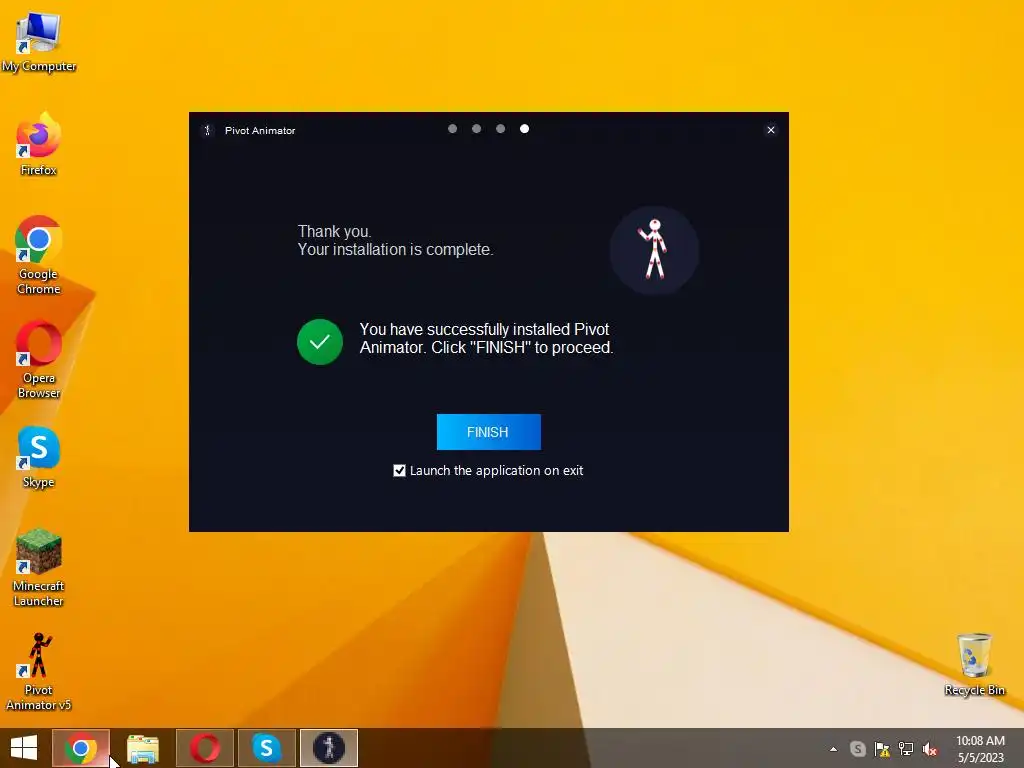Click the stick figure logo in installer
1024x768 pixels.
tap(654, 250)
